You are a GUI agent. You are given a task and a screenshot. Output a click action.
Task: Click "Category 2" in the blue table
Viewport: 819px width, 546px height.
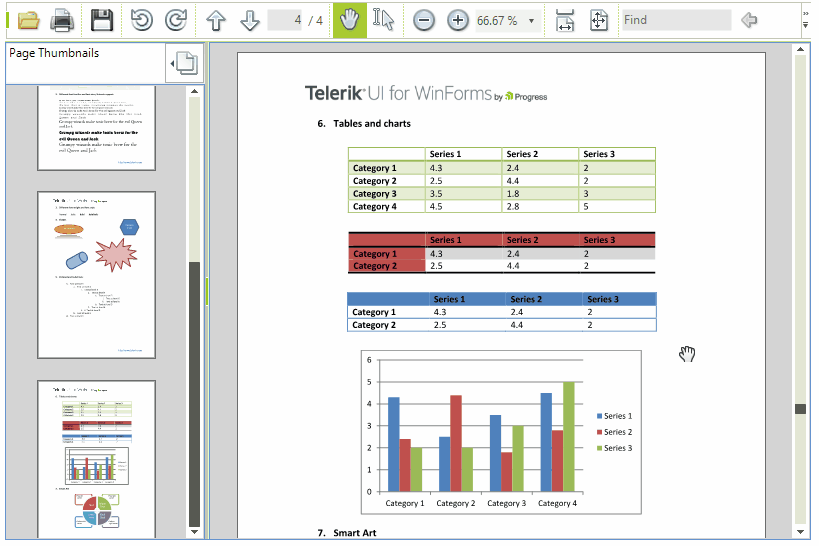pyautogui.click(x=374, y=325)
